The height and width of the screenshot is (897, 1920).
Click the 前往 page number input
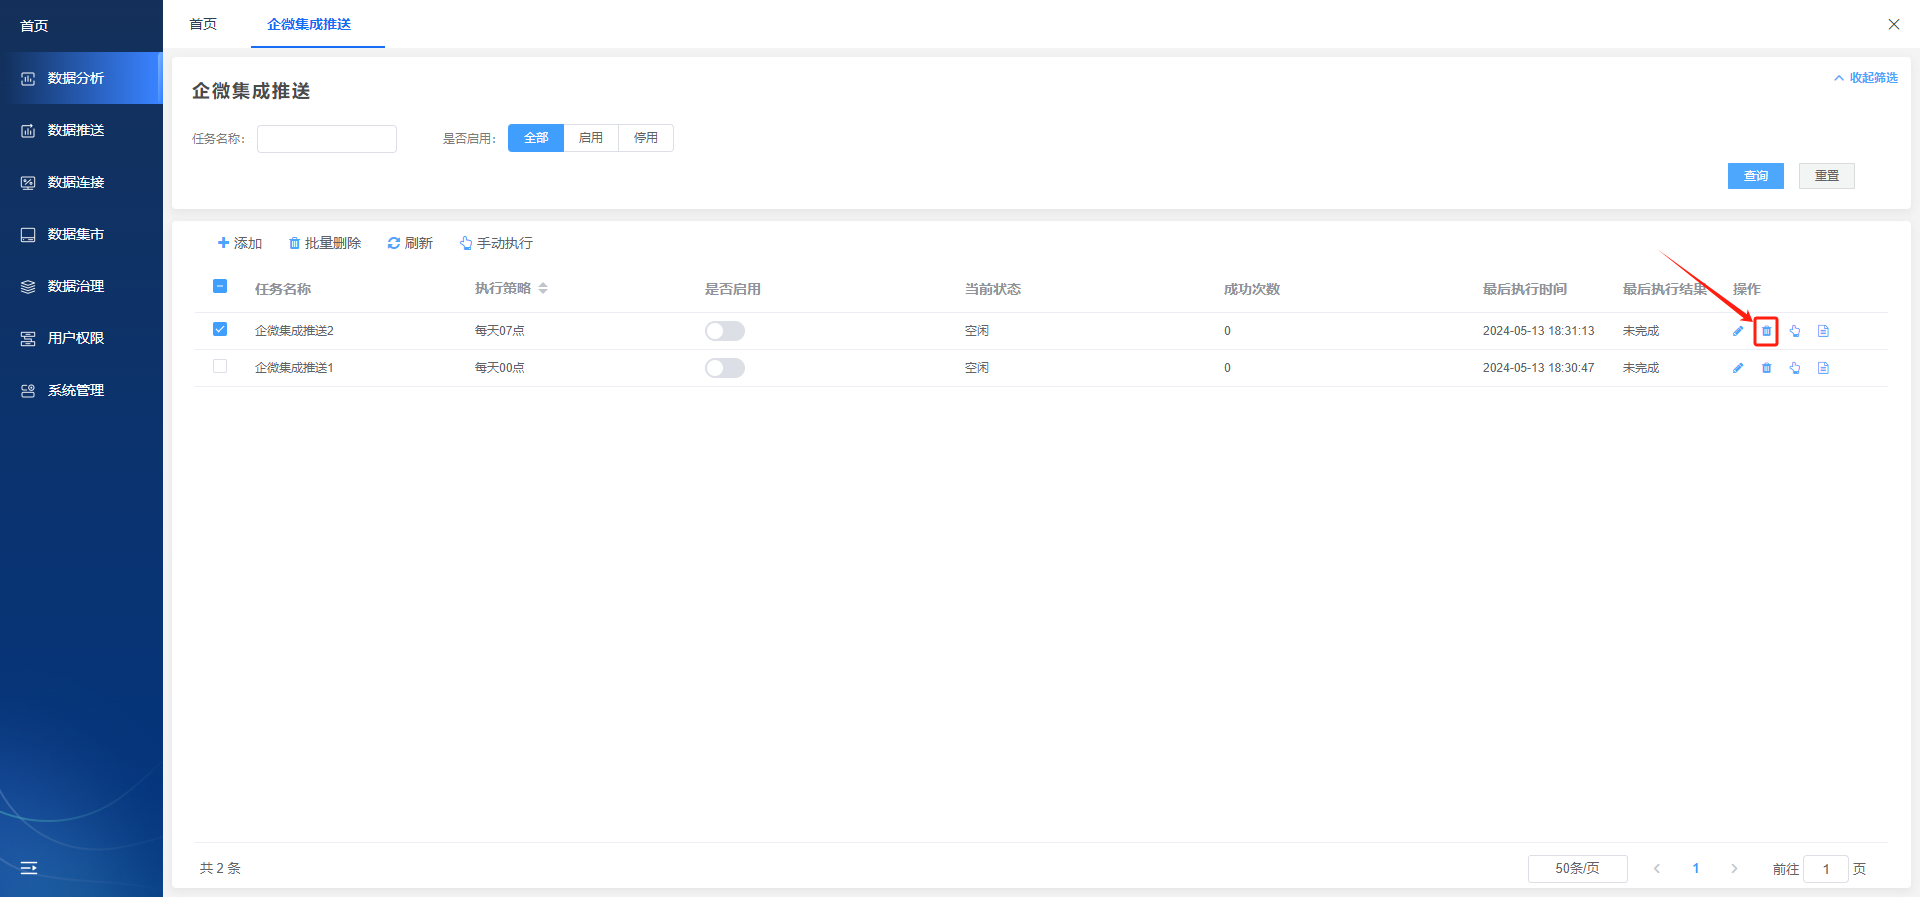tap(1826, 869)
